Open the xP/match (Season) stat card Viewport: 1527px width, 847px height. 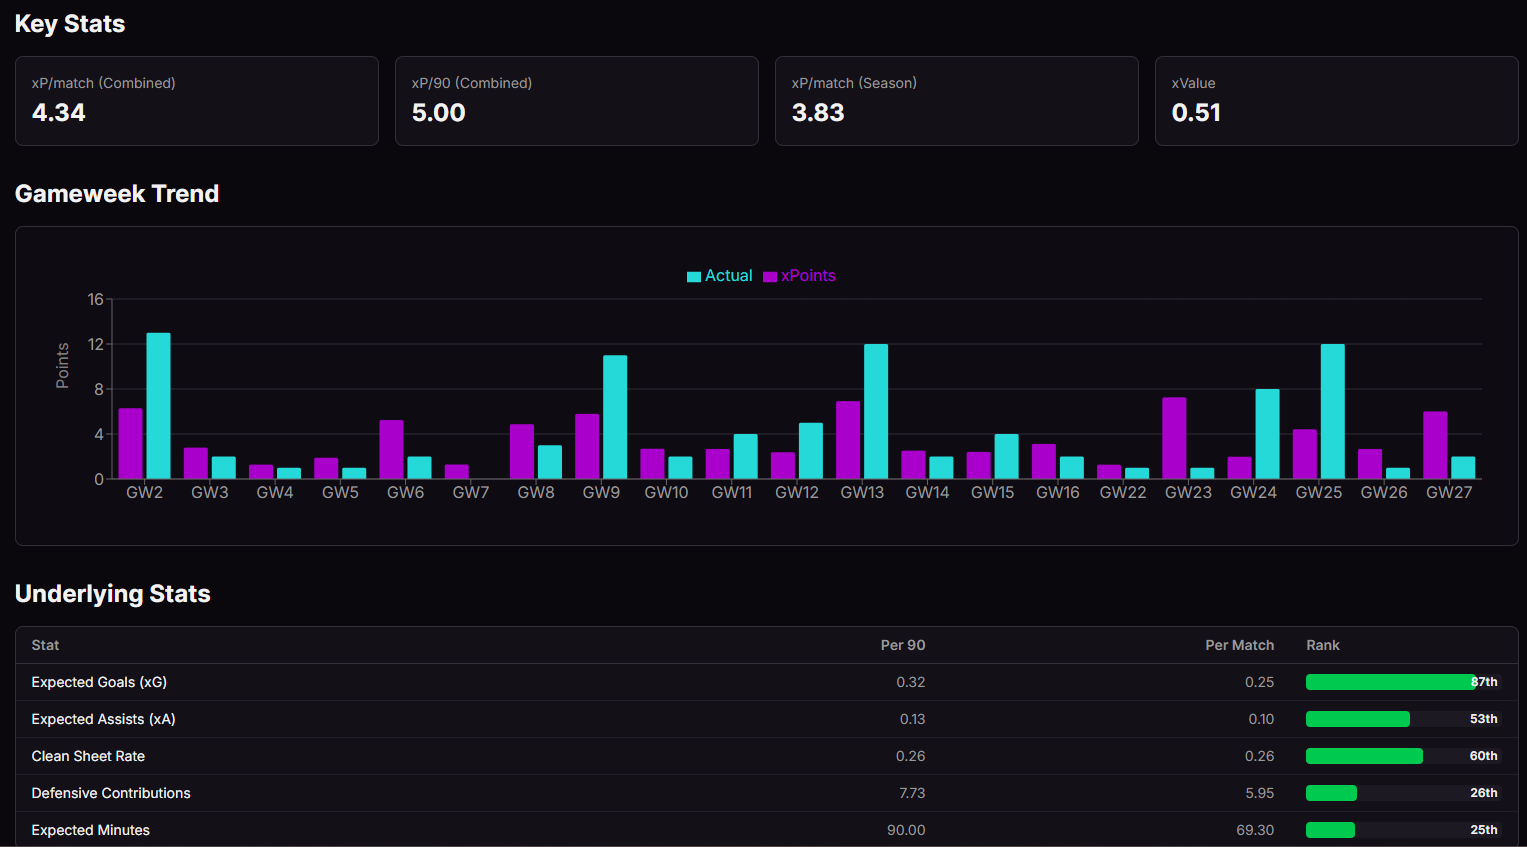[x=956, y=101]
